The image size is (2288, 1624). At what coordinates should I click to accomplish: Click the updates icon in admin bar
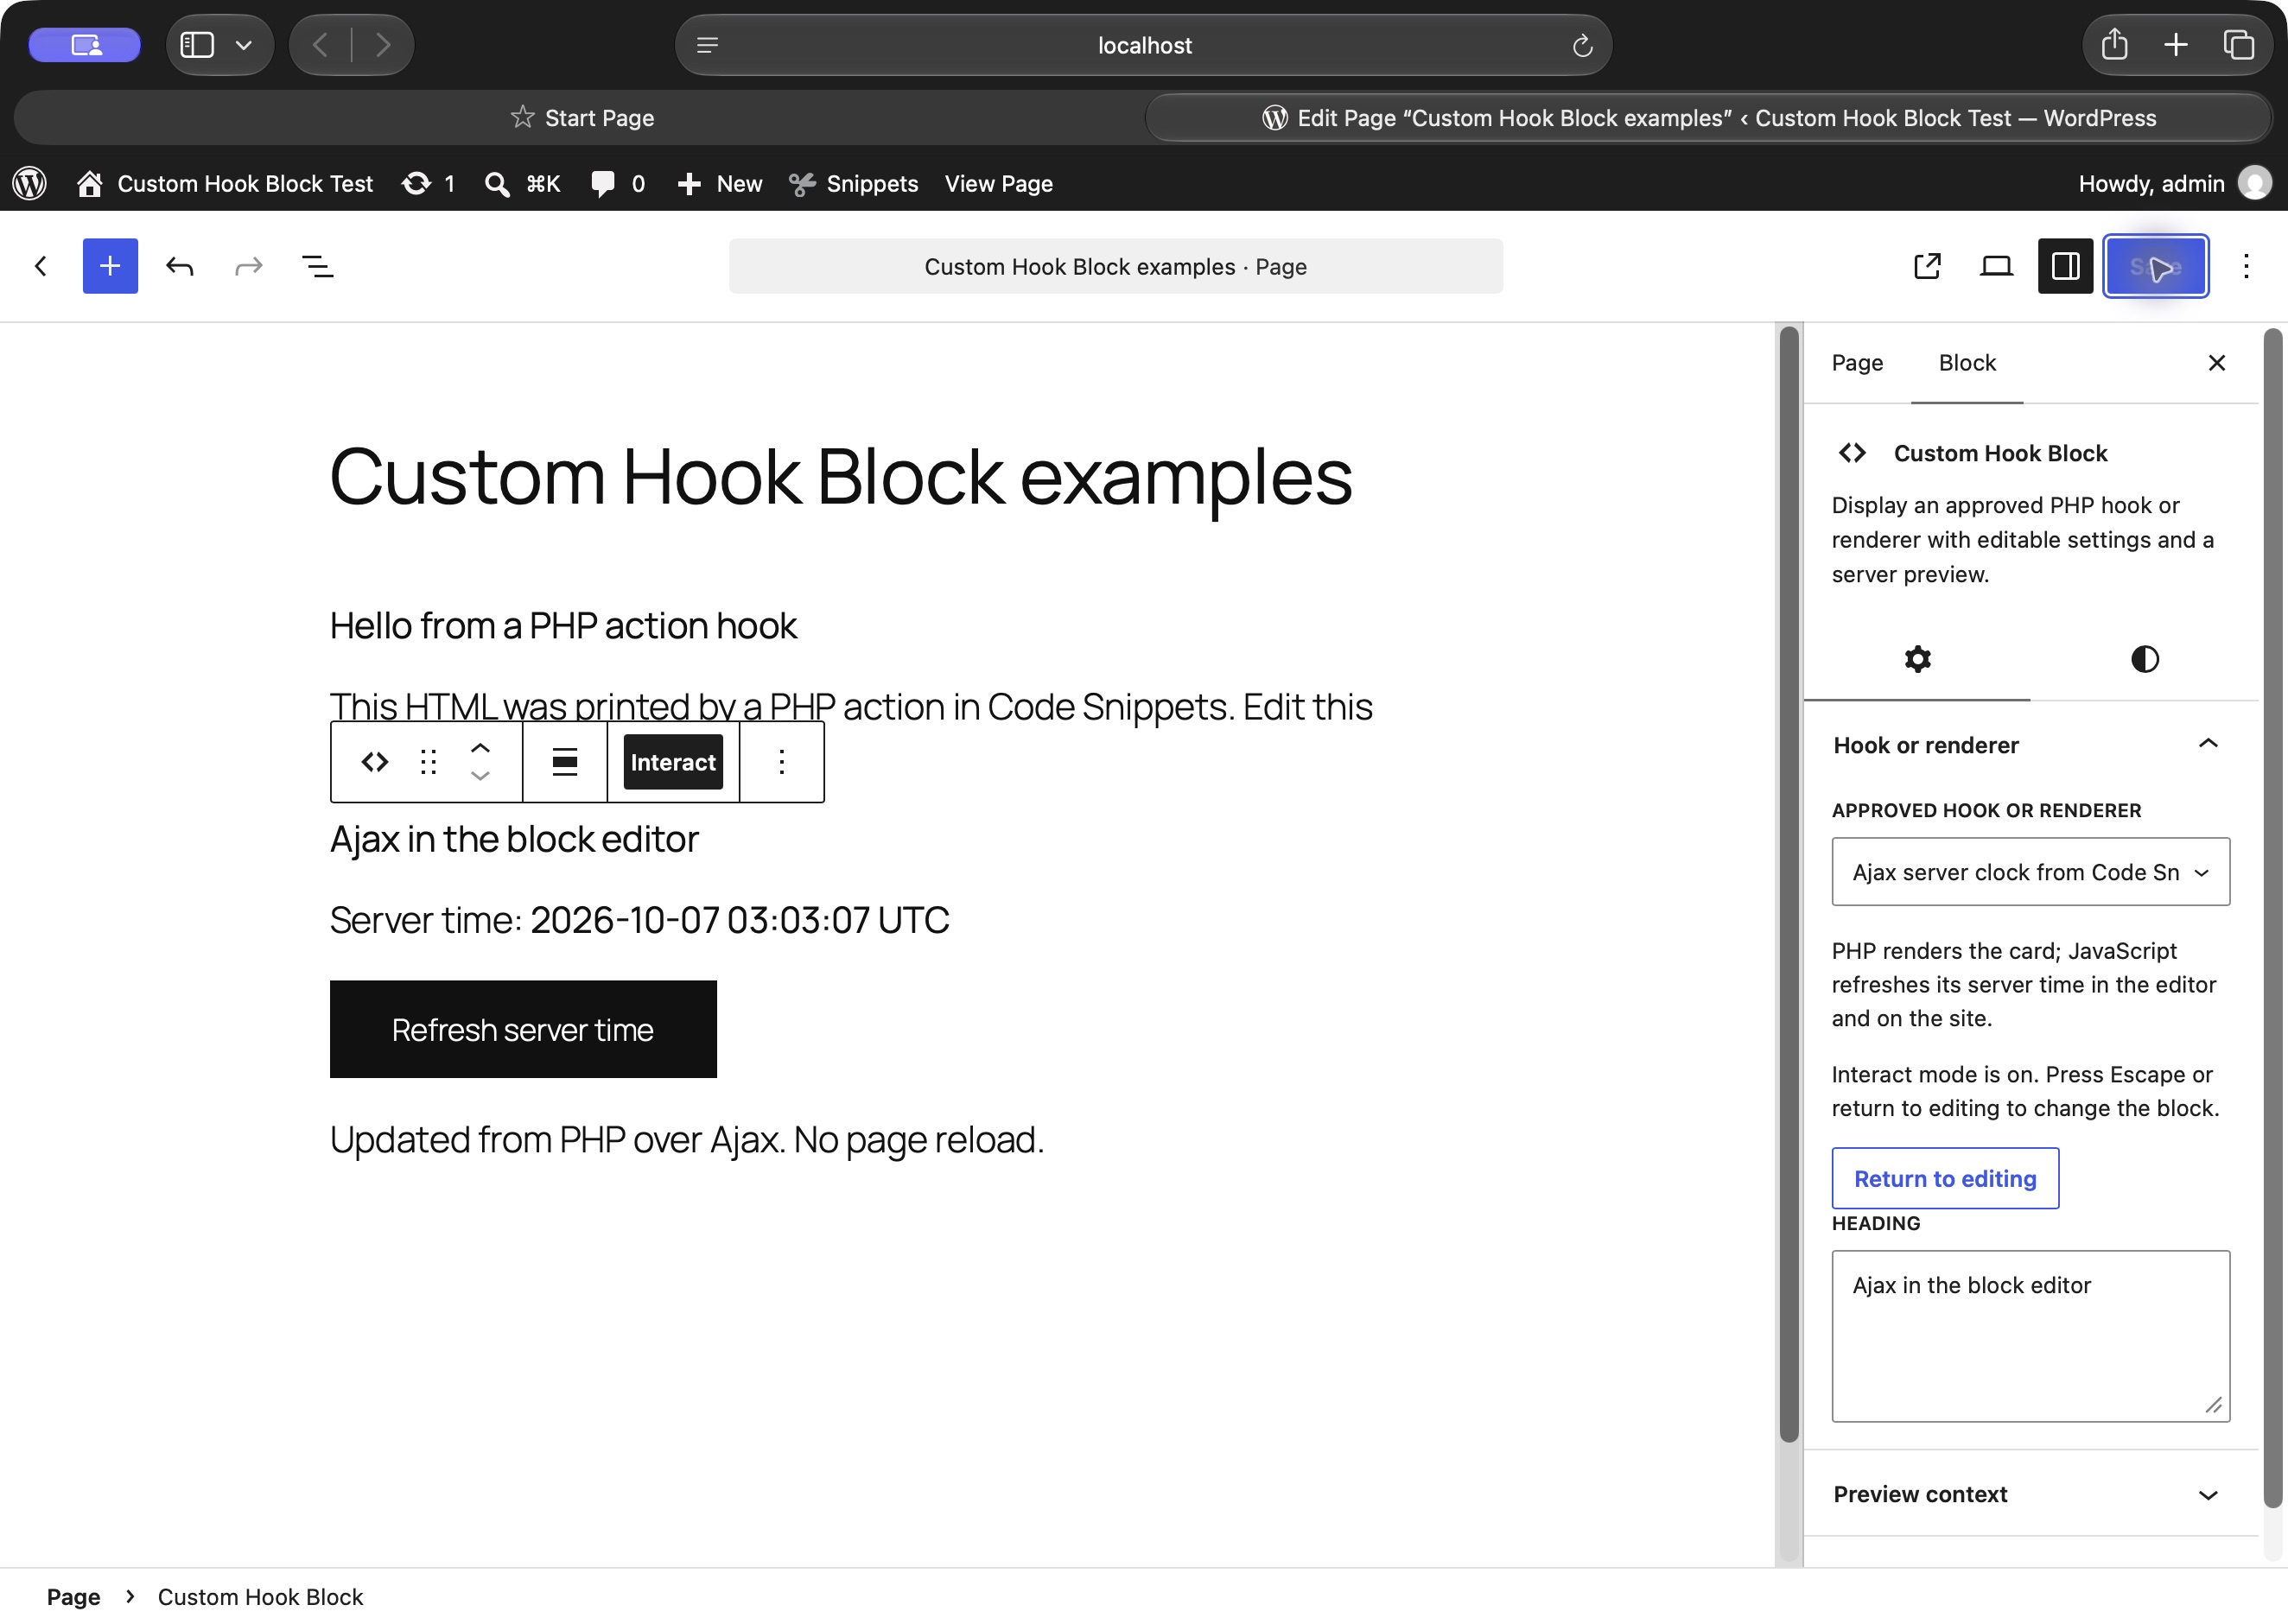[428, 183]
